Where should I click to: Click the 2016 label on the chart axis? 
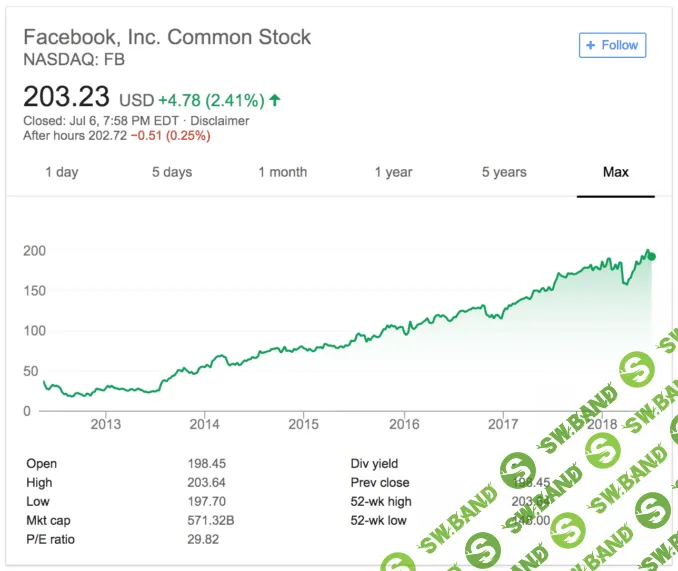click(404, 424)
